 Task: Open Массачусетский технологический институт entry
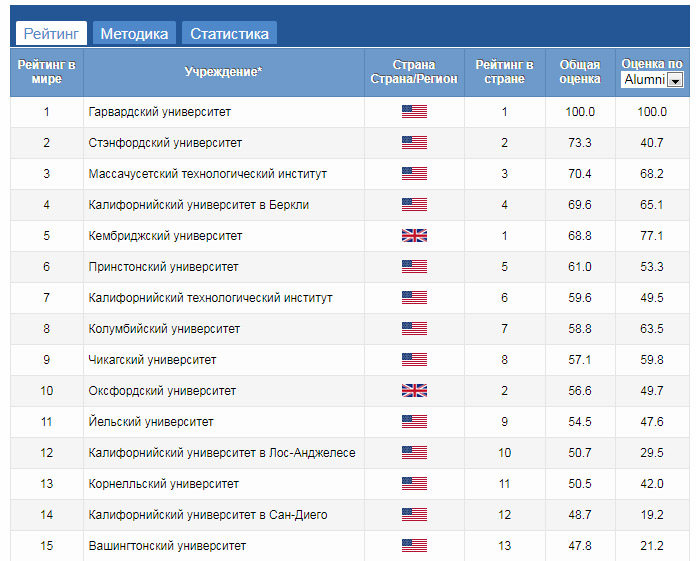(207, 174)
